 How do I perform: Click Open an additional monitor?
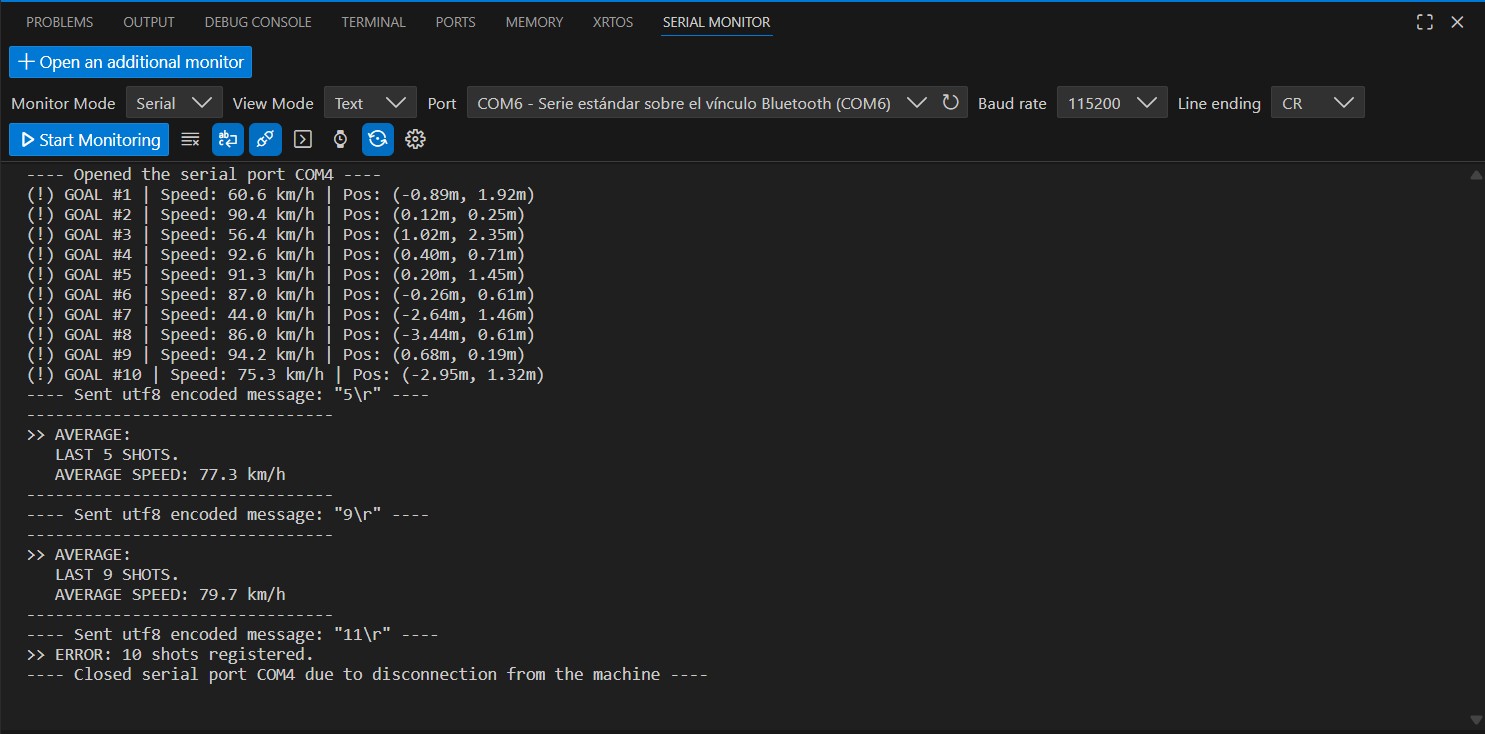[131, 62]
